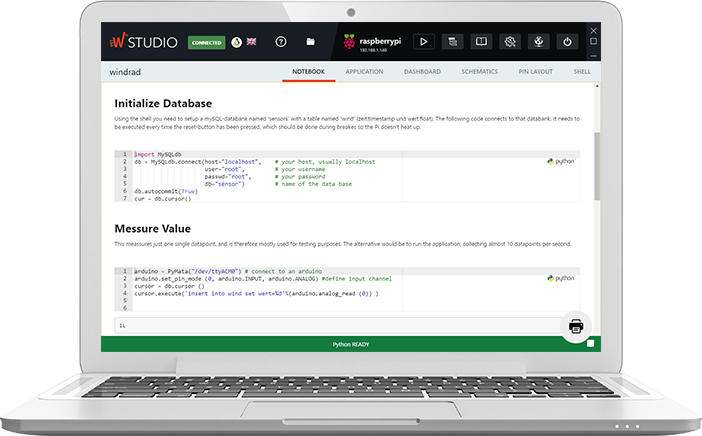
Task: Click the book documentation icon
Action: [x=481, y=42]
